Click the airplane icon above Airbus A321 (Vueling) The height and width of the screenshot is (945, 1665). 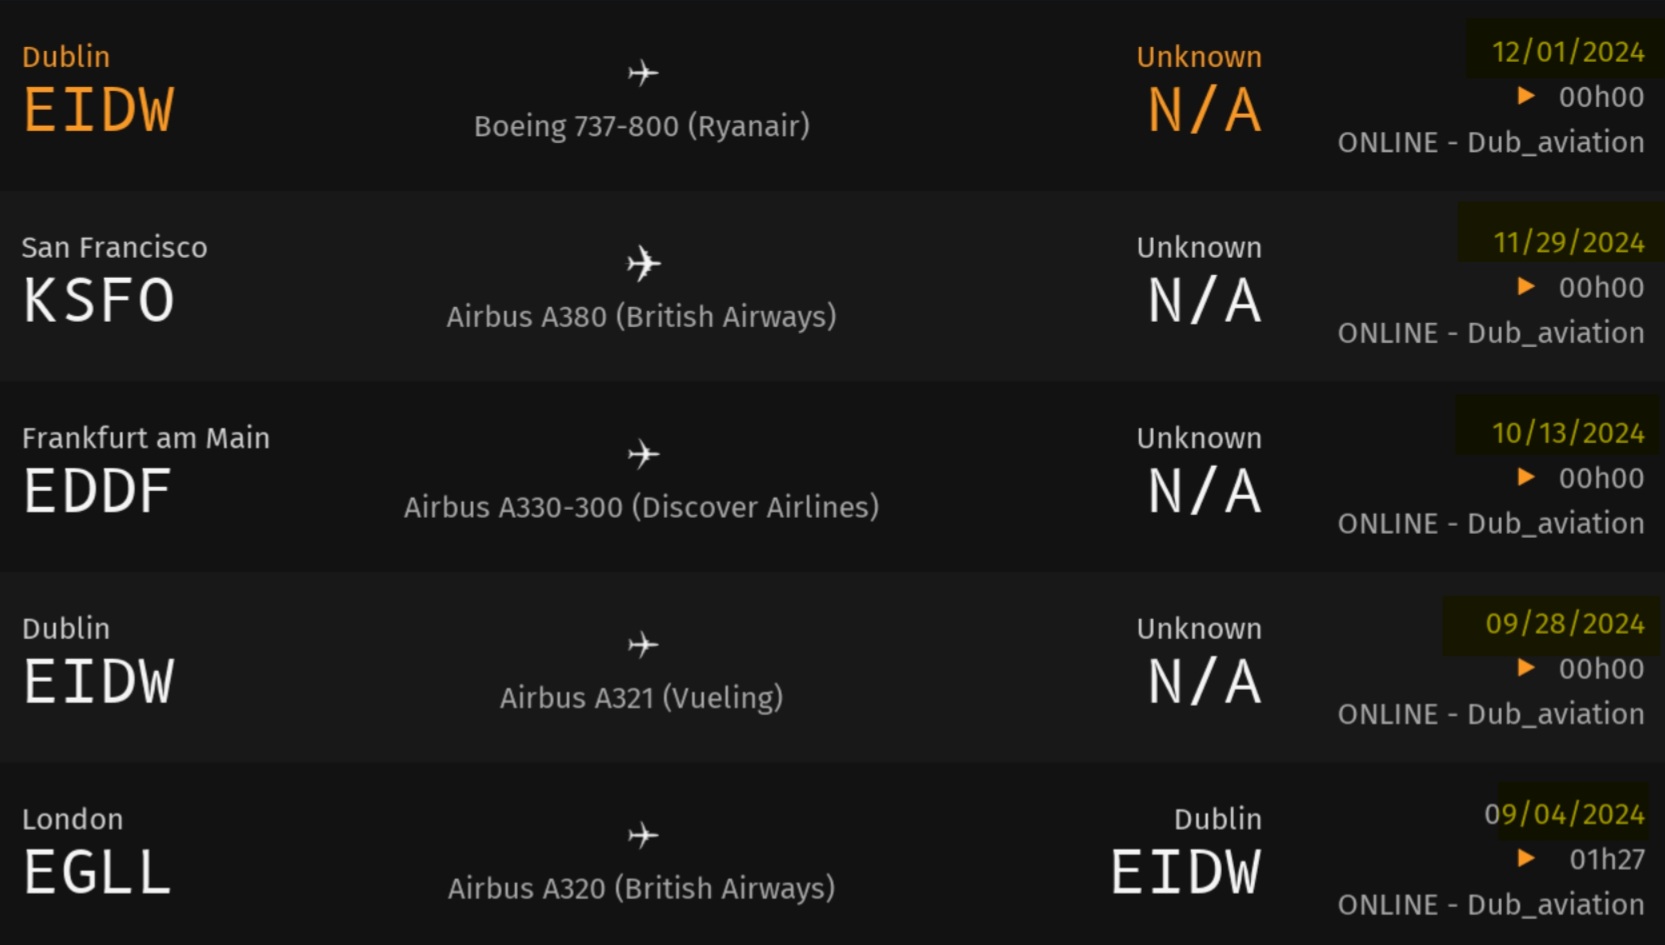pyautogui.click(x=643, y=645)
